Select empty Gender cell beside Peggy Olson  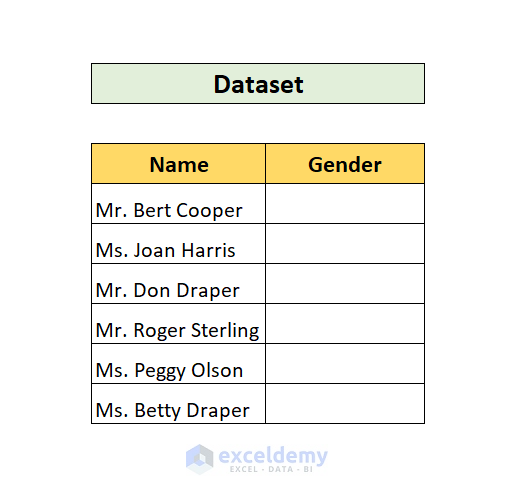tap(345, 364)
